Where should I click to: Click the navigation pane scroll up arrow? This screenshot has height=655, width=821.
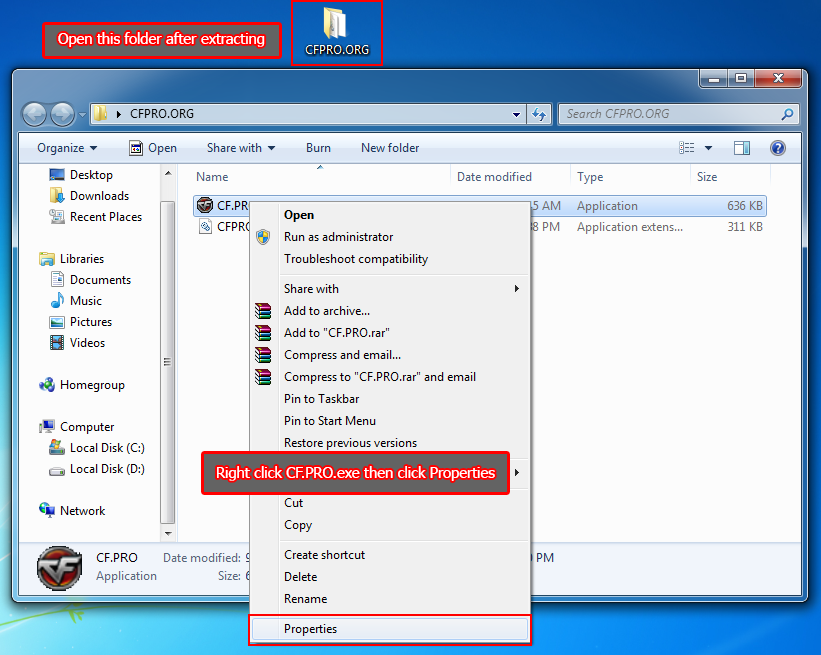(168, 173)
